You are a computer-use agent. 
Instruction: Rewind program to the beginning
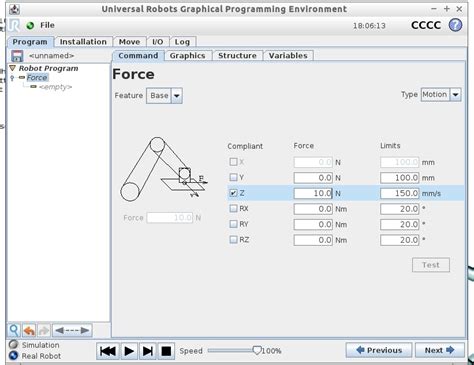click(x=108, y=351)
